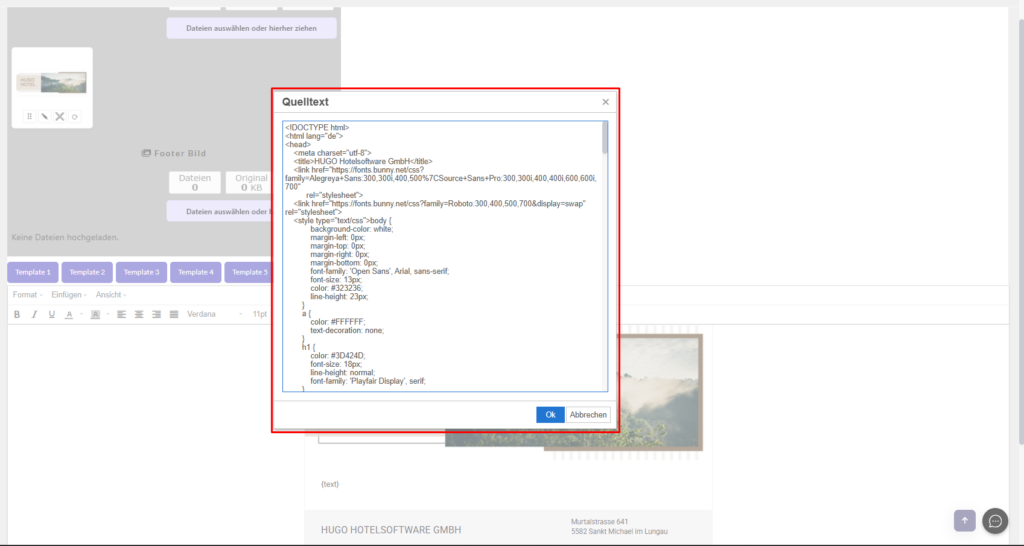Align text to the left
Viewport: 1024px width, 546px height.
[121, 314]
